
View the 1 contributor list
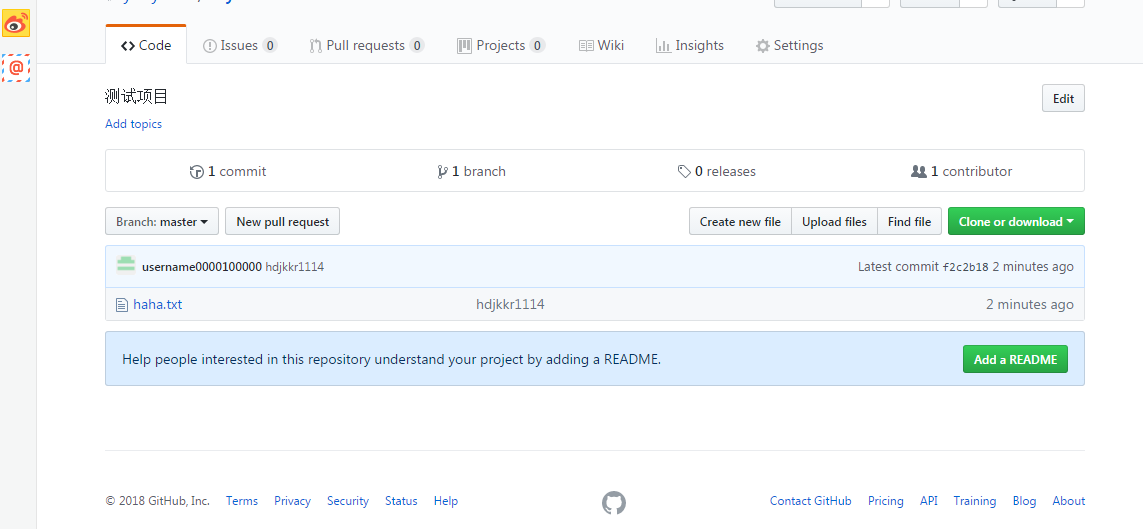961,171
